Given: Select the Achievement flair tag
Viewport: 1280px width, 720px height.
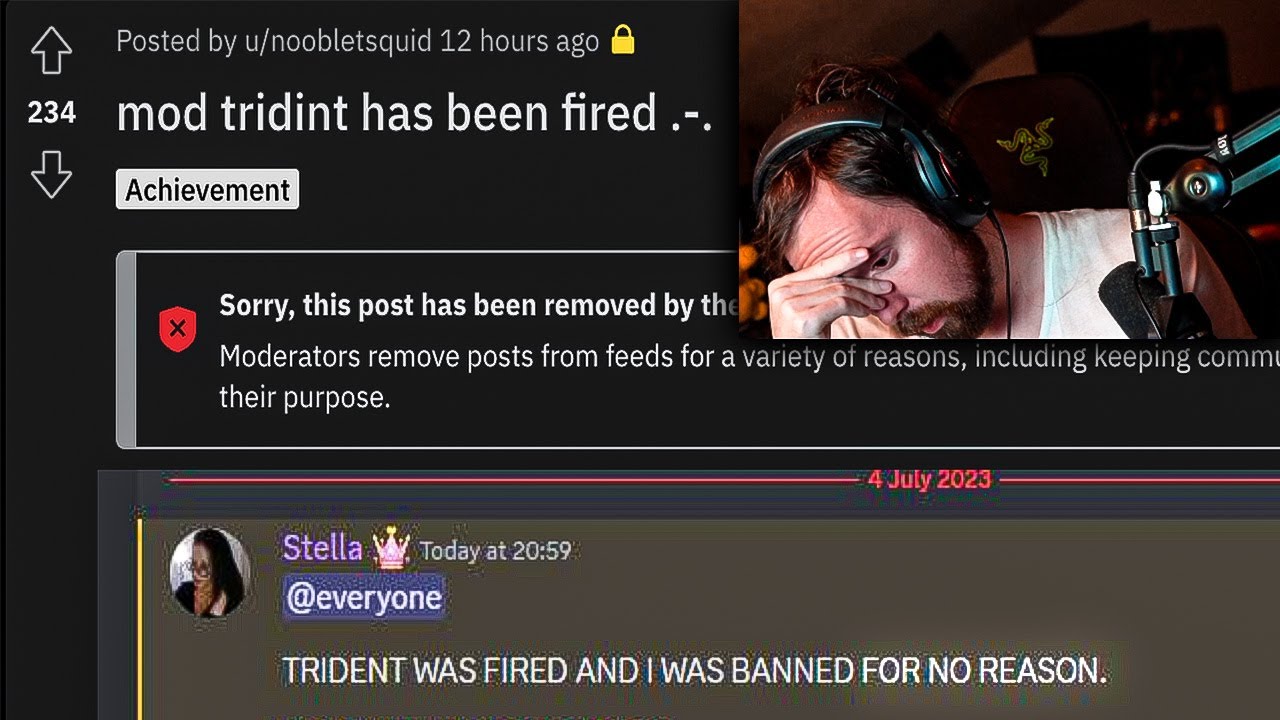Looking at the screenshot, I should click(207, 189).
